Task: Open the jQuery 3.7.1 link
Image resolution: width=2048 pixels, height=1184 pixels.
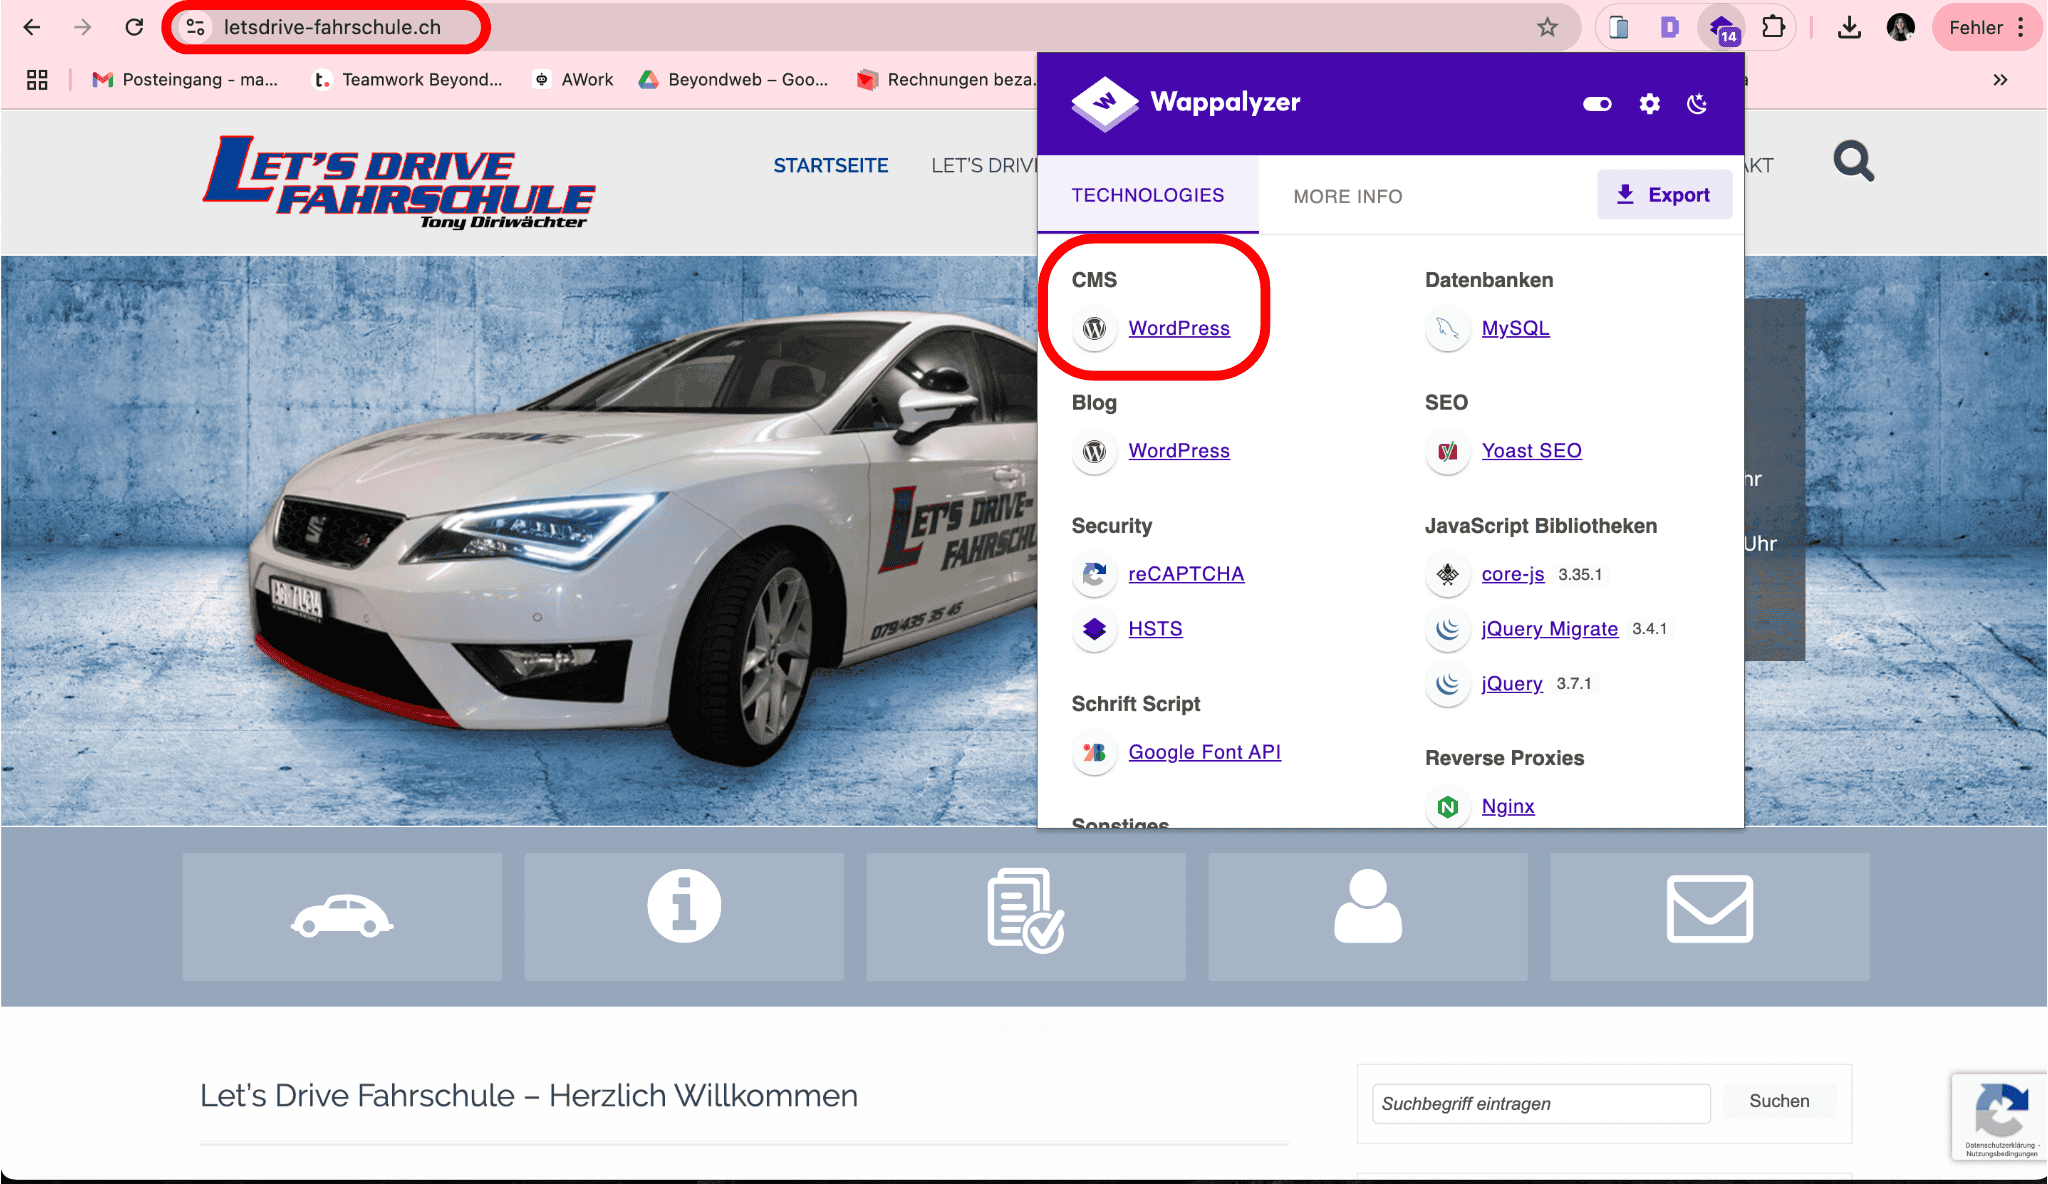Action: [x=1511, y=684]
